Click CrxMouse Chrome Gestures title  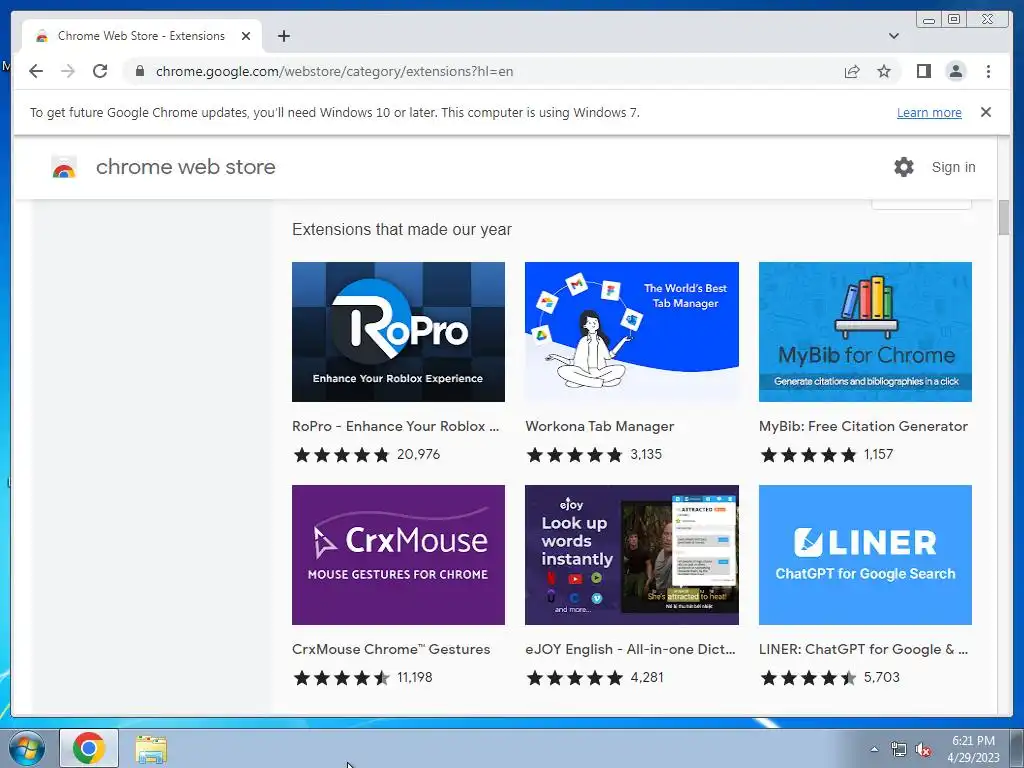[x=391, y=649]
